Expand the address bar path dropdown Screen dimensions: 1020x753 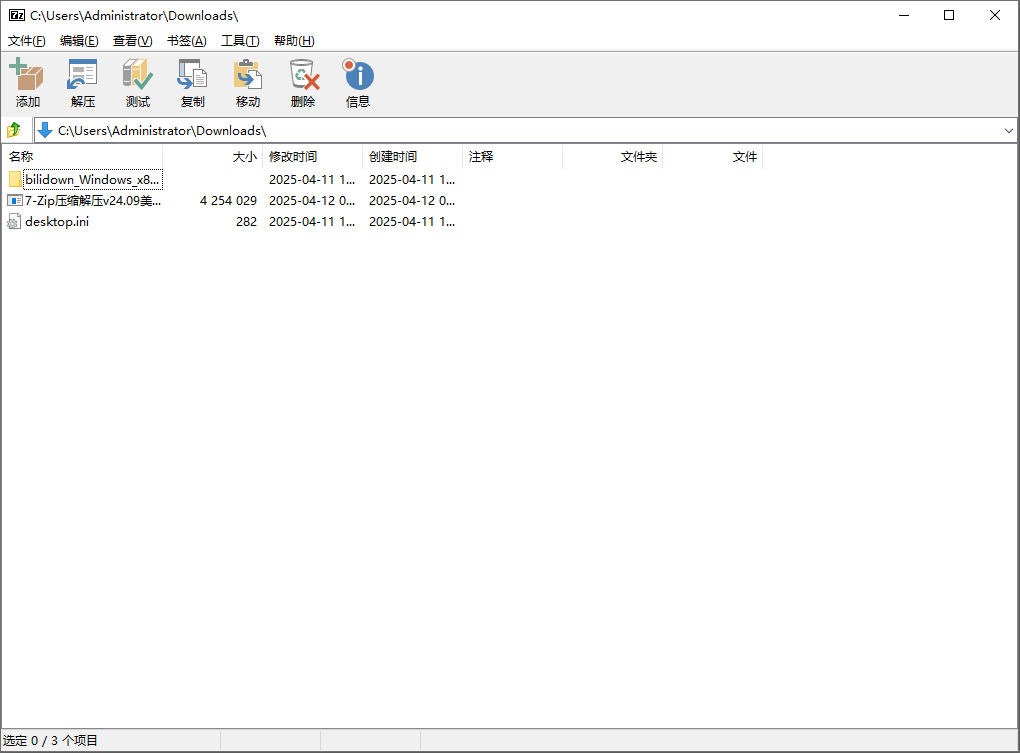[x=1008, y=131]
